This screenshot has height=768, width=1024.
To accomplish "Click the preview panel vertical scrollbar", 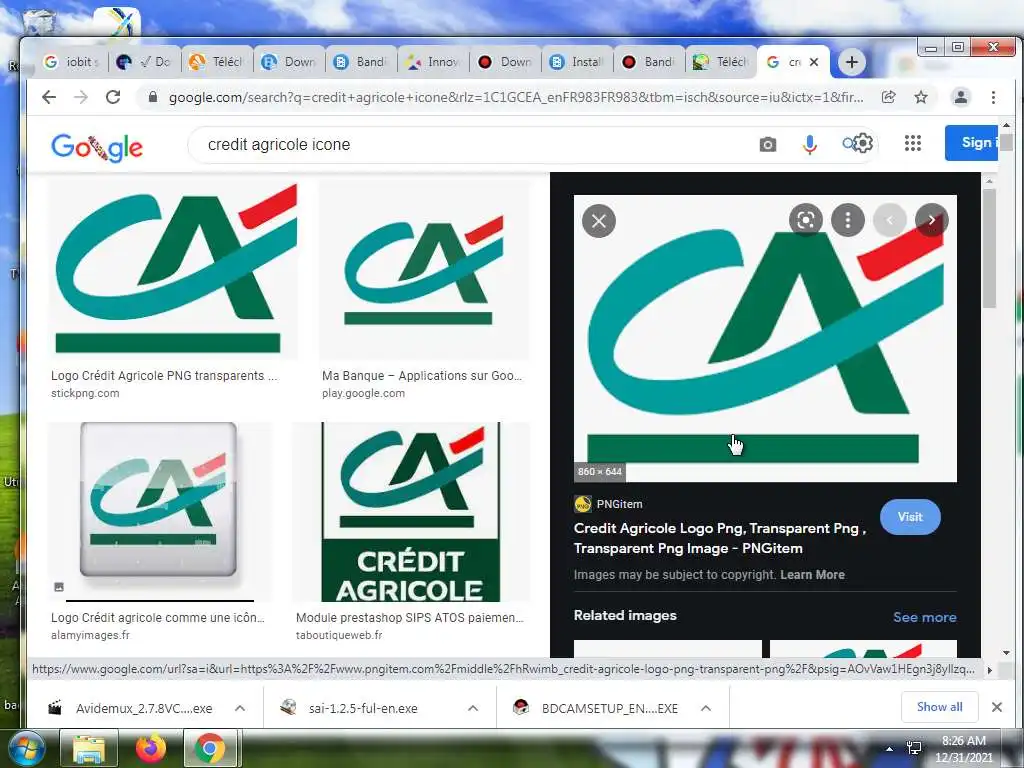I will [x=989, y=248].
